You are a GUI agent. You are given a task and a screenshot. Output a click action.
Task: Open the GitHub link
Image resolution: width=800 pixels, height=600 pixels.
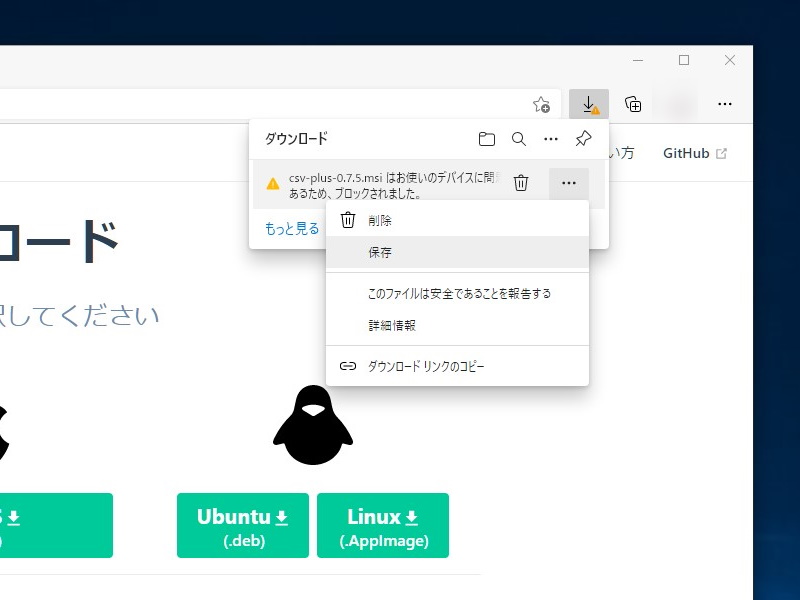(x=688, y=153)
